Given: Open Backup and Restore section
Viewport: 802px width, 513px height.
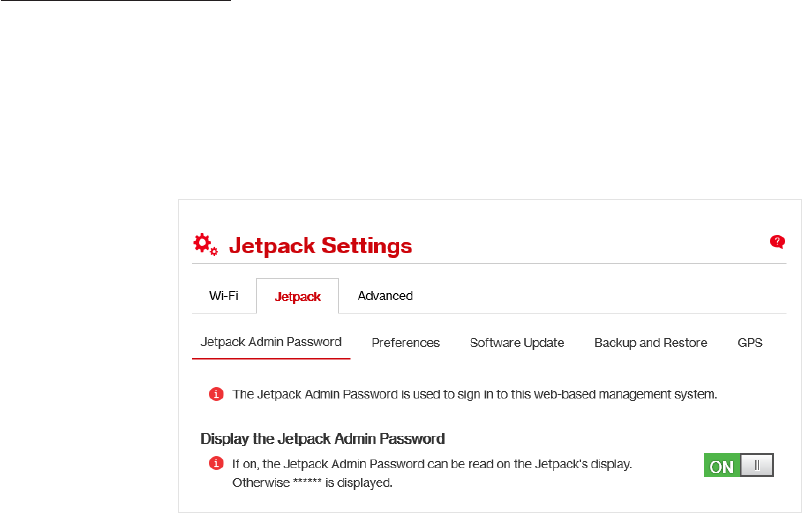Looking at the screenshot, I should pos(651,343).
